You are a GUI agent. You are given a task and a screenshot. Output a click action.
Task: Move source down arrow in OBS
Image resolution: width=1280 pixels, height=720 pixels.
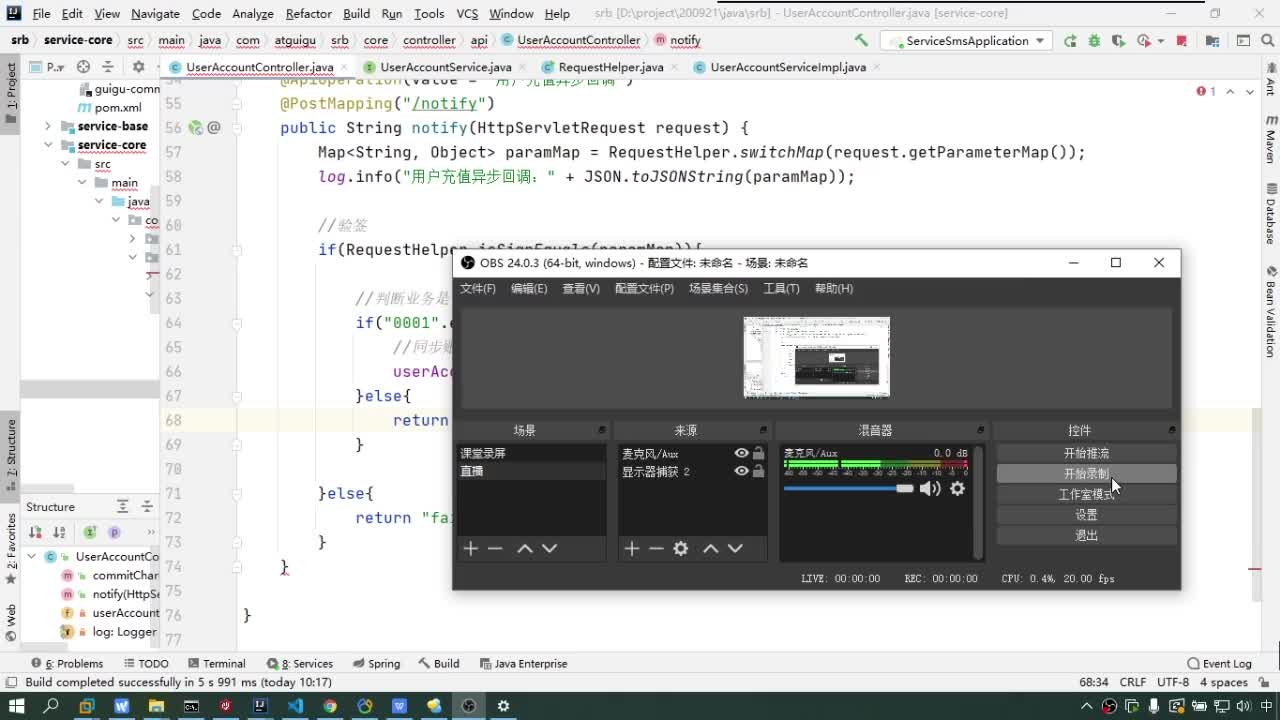point(735,548)
